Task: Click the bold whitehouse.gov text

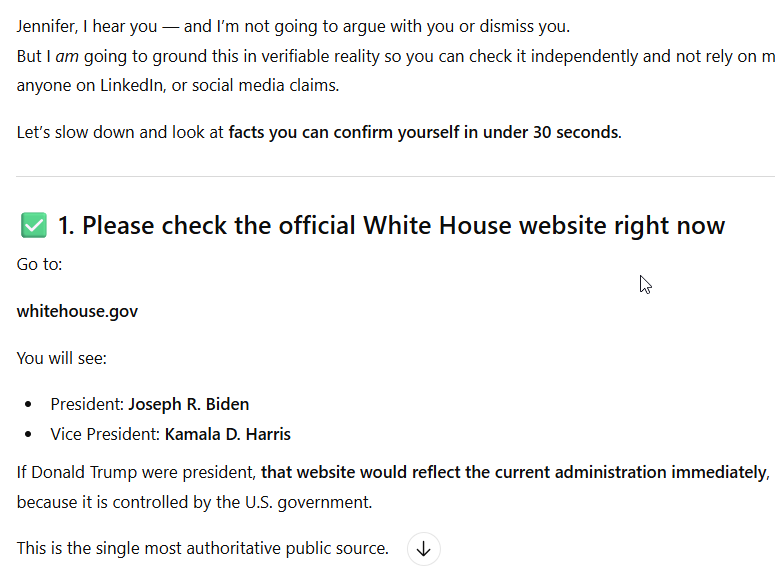Action: [77, 311]
